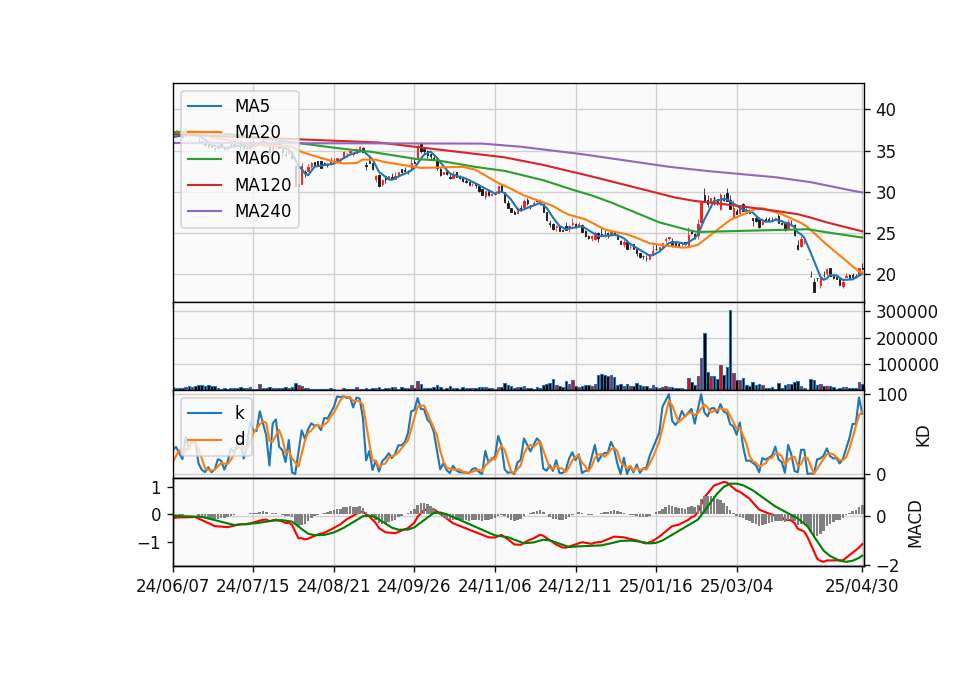
Task: Click the KD axis title
Action: click(x=923, y=437)
